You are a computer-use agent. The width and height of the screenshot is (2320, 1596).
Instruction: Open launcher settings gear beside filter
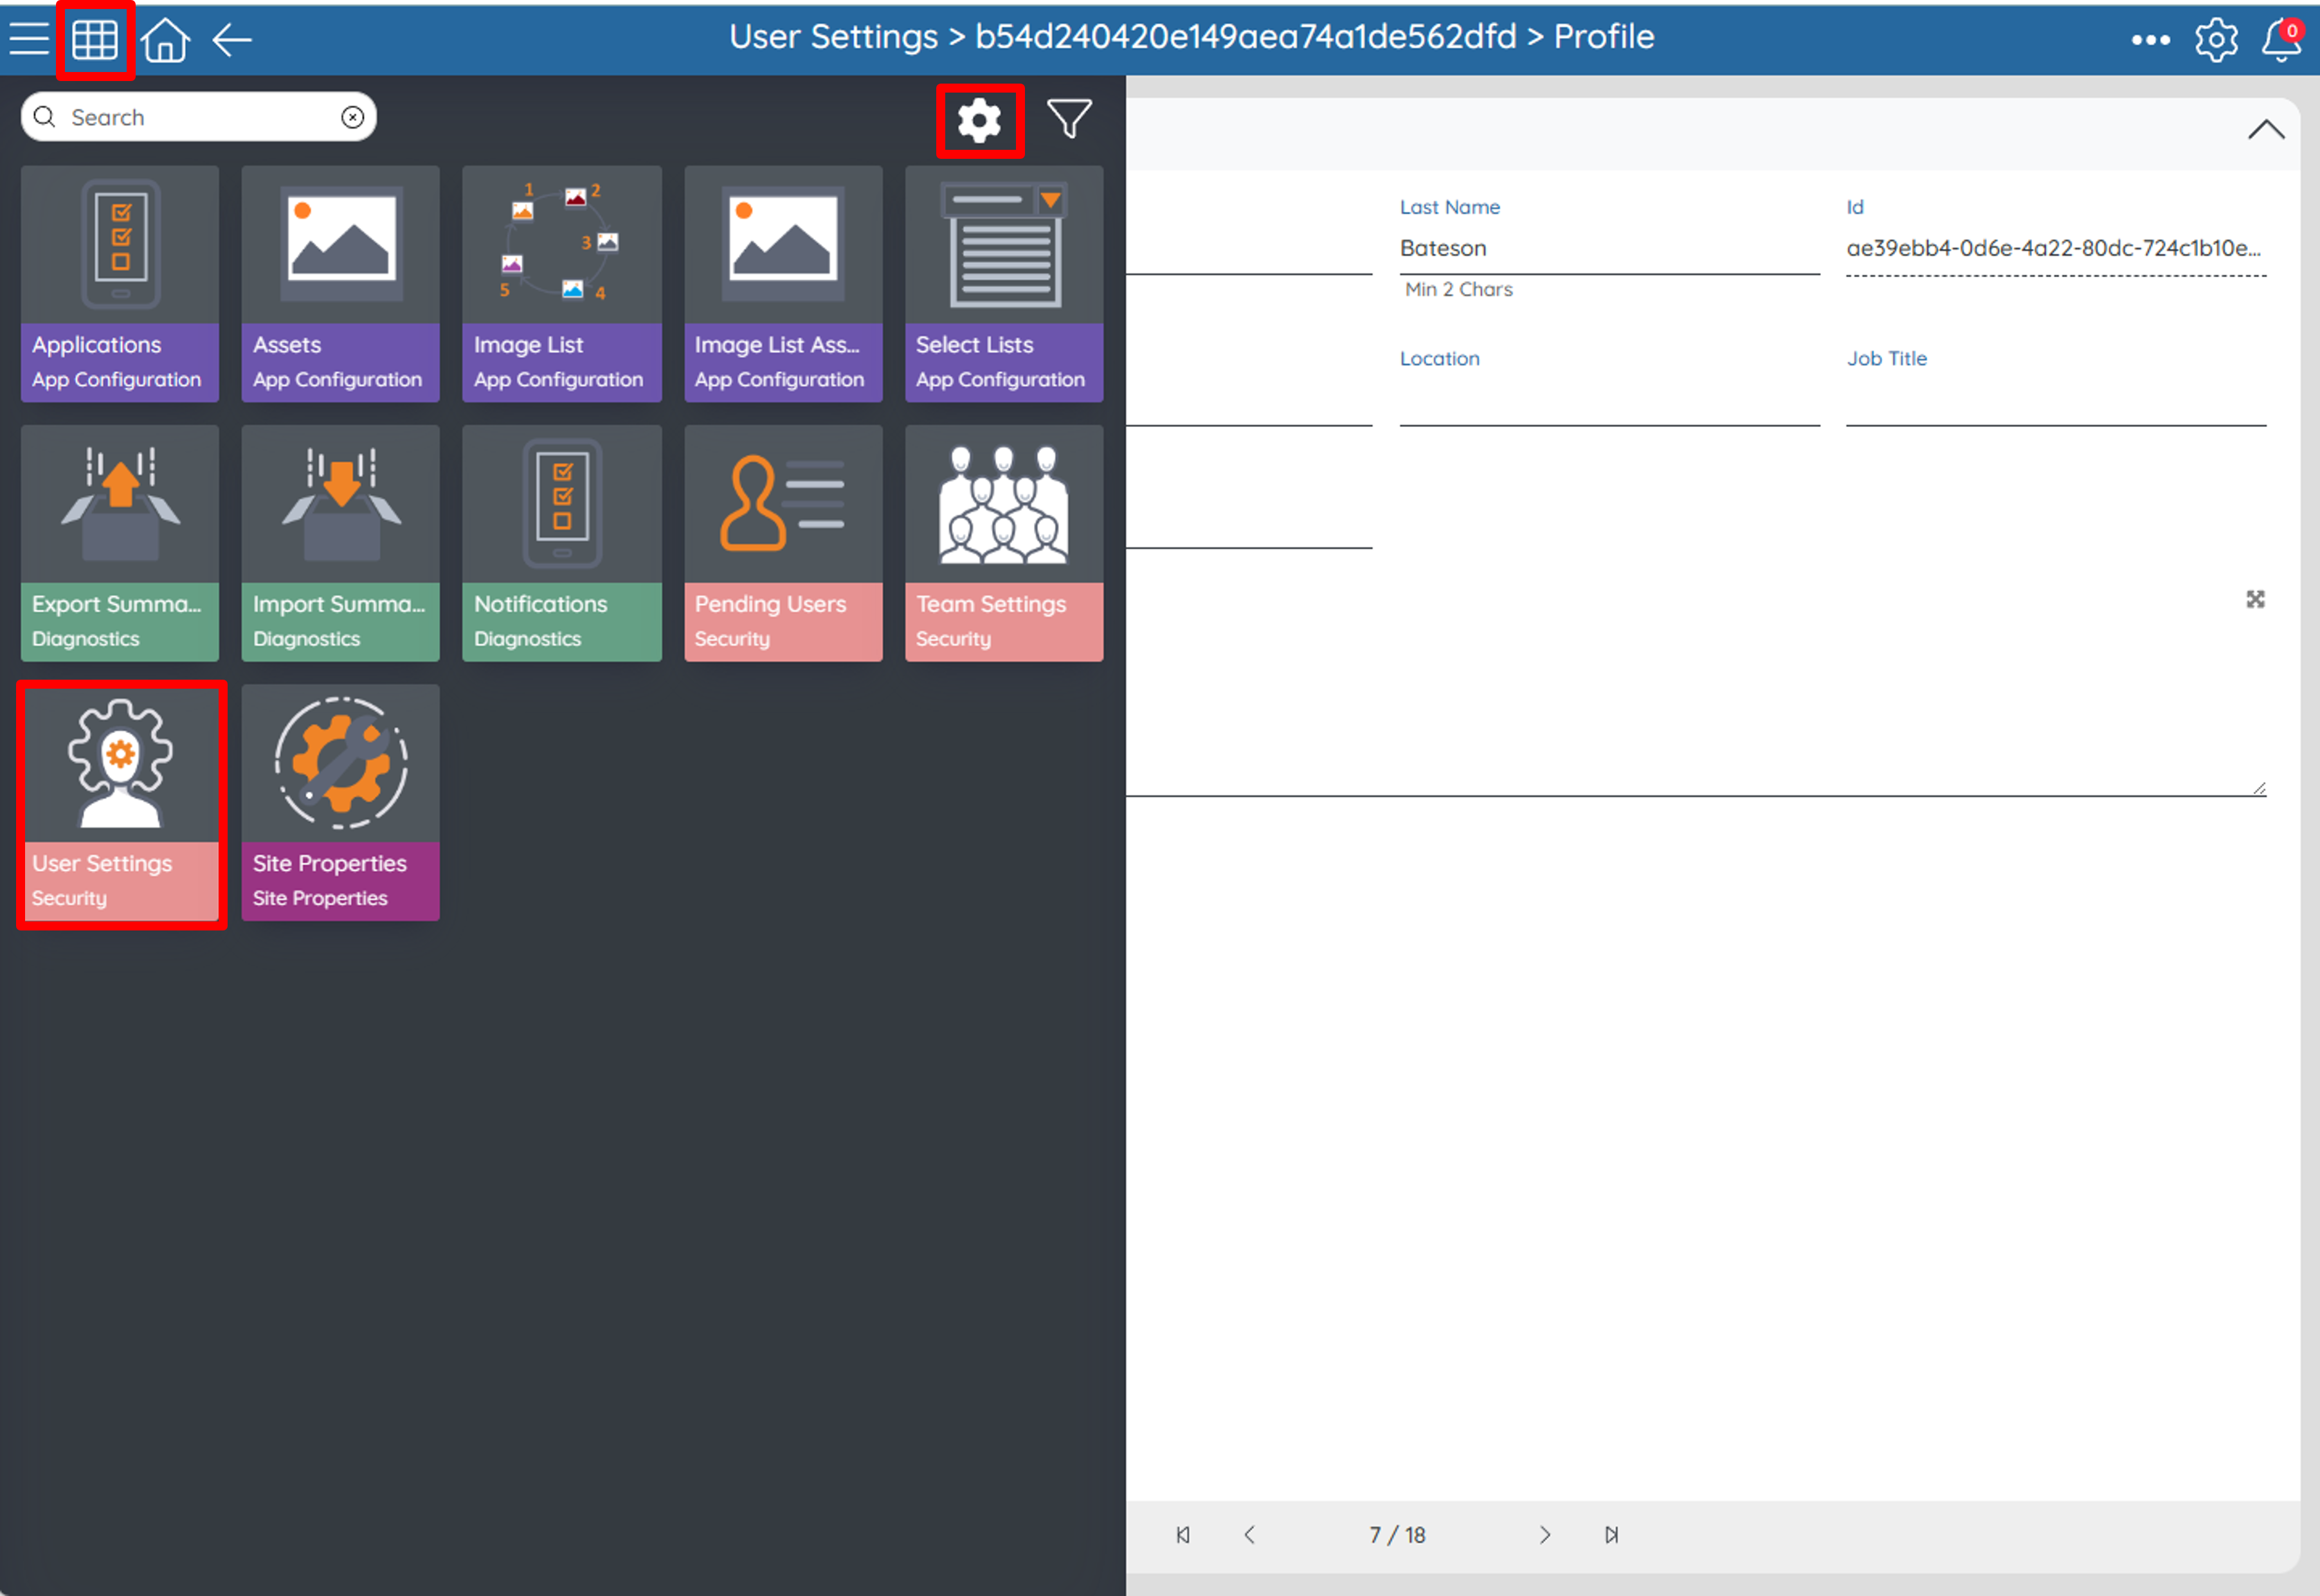click(979, 121)
